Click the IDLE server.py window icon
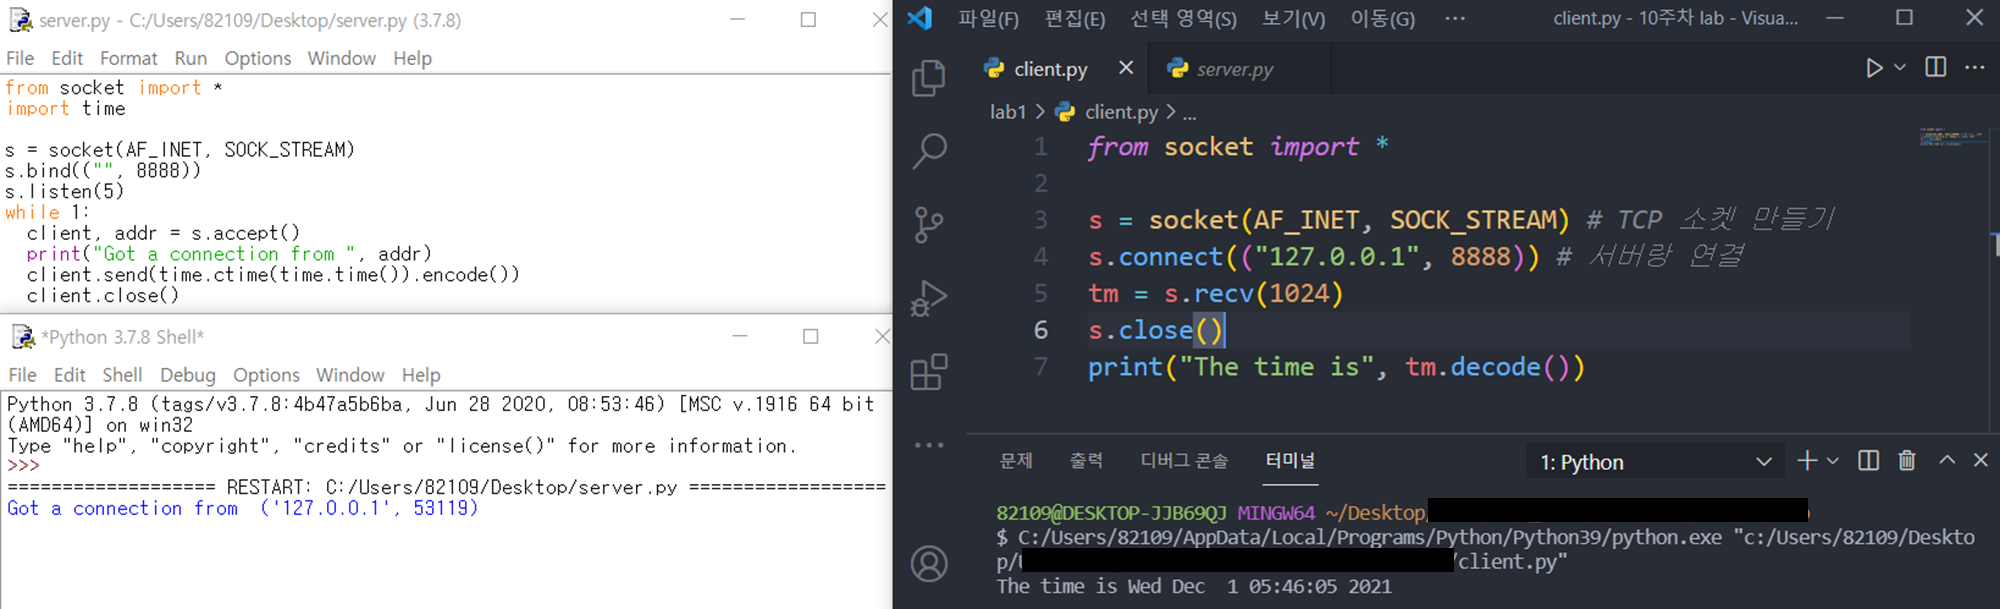This screenshot has height=609, width=2000. (20, 19)
